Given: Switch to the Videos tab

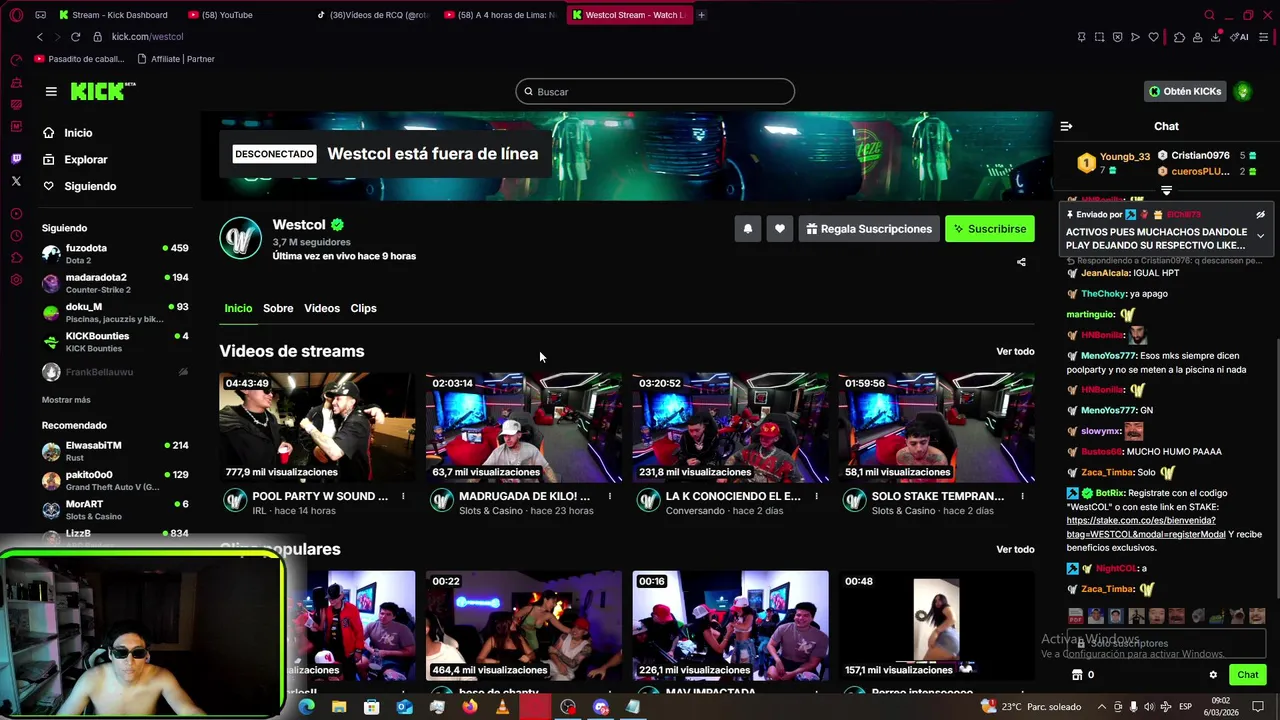Looking at the screenshot, I should tap(322, 308).
